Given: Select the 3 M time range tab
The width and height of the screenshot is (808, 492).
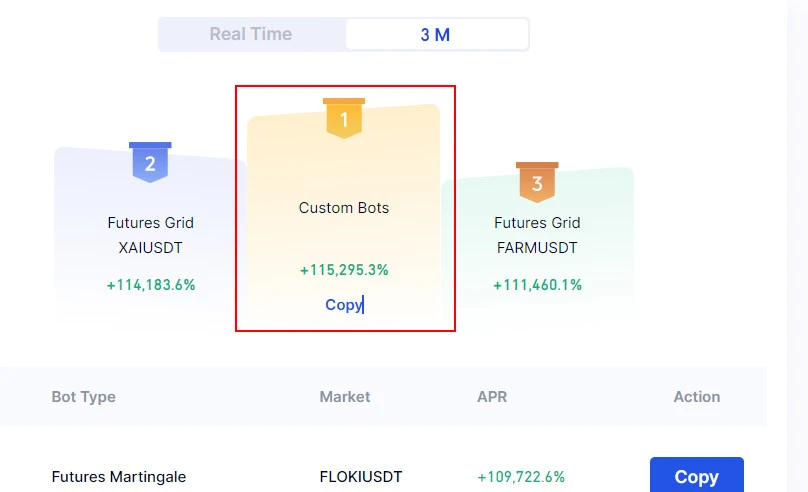Looking at the screenshot, I should (x=436, y=35).
